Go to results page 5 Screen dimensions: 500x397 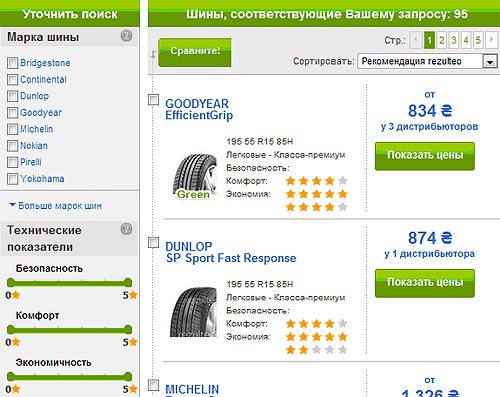click(478, 40)
